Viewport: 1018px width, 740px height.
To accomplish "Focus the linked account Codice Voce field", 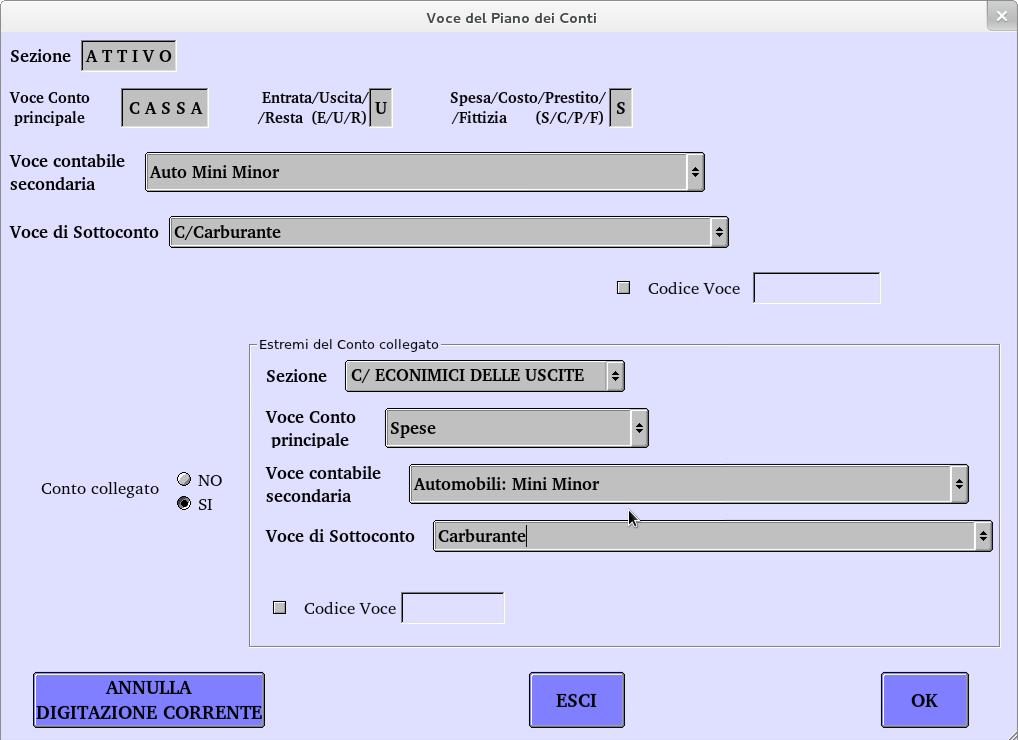I will pyautogui.click(x=452, y=608).
